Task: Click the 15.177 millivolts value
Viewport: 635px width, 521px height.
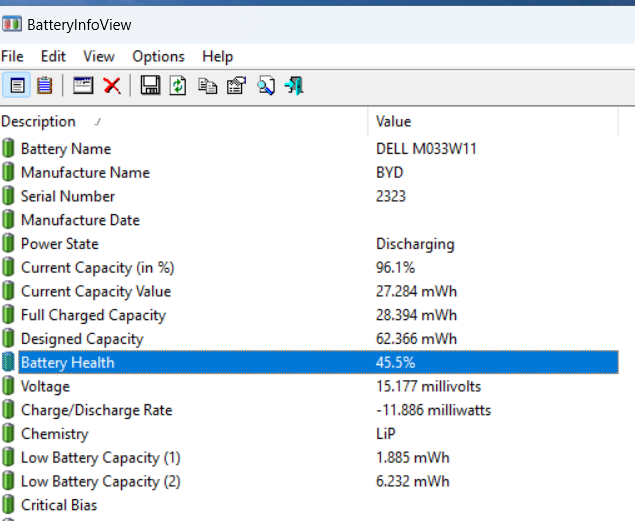Action: (x=428, y=386)
